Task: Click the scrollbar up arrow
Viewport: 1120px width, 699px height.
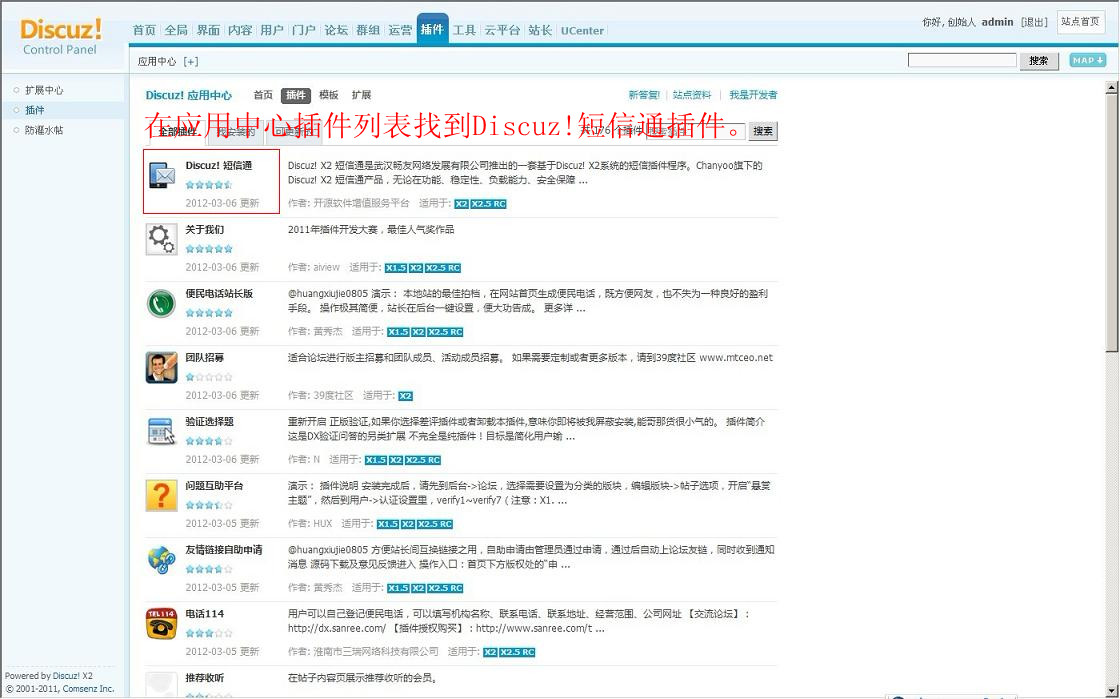Action: pos(1111,88)
